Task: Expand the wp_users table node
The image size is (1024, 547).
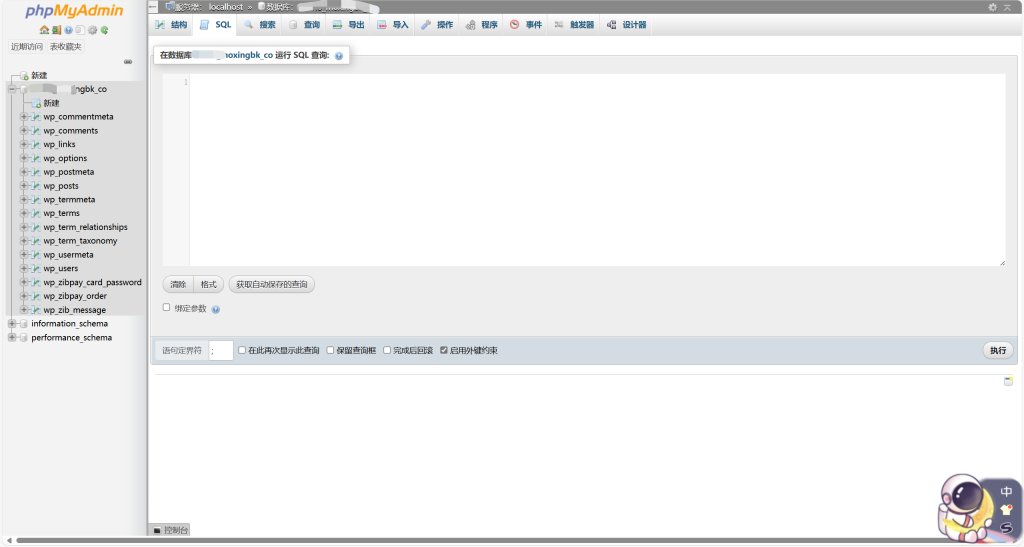Action: [x=24, y=269]
